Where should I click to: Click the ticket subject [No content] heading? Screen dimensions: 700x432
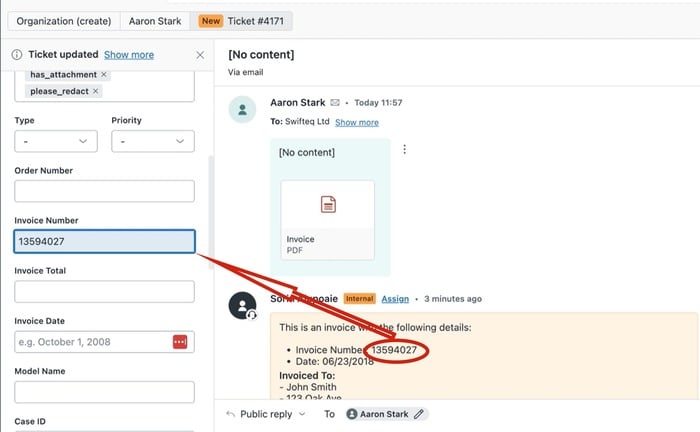(261, 54)
